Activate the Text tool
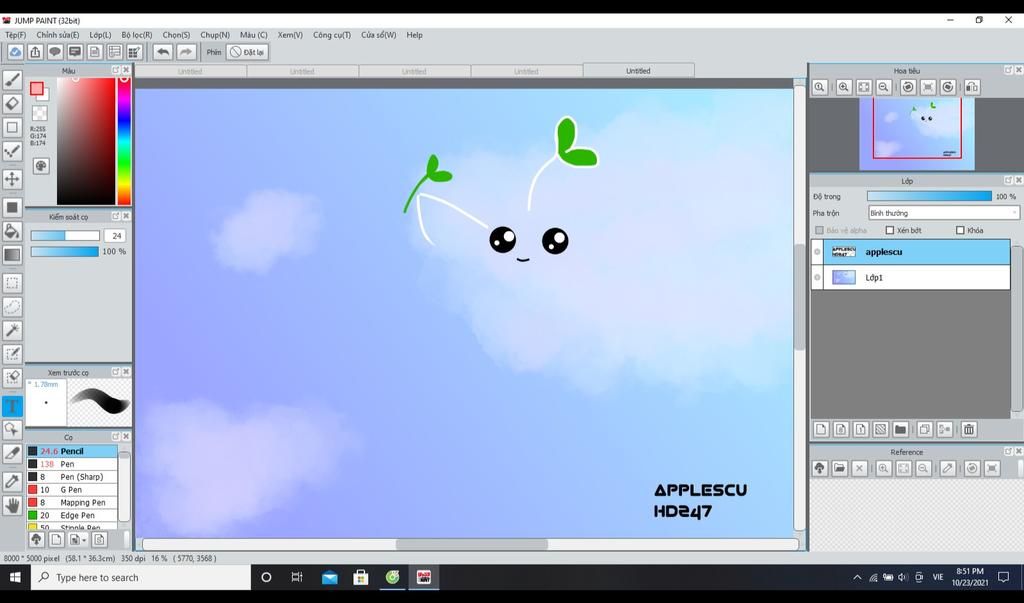The width and height of the screenshot is (1024, 603). [12, 406]
